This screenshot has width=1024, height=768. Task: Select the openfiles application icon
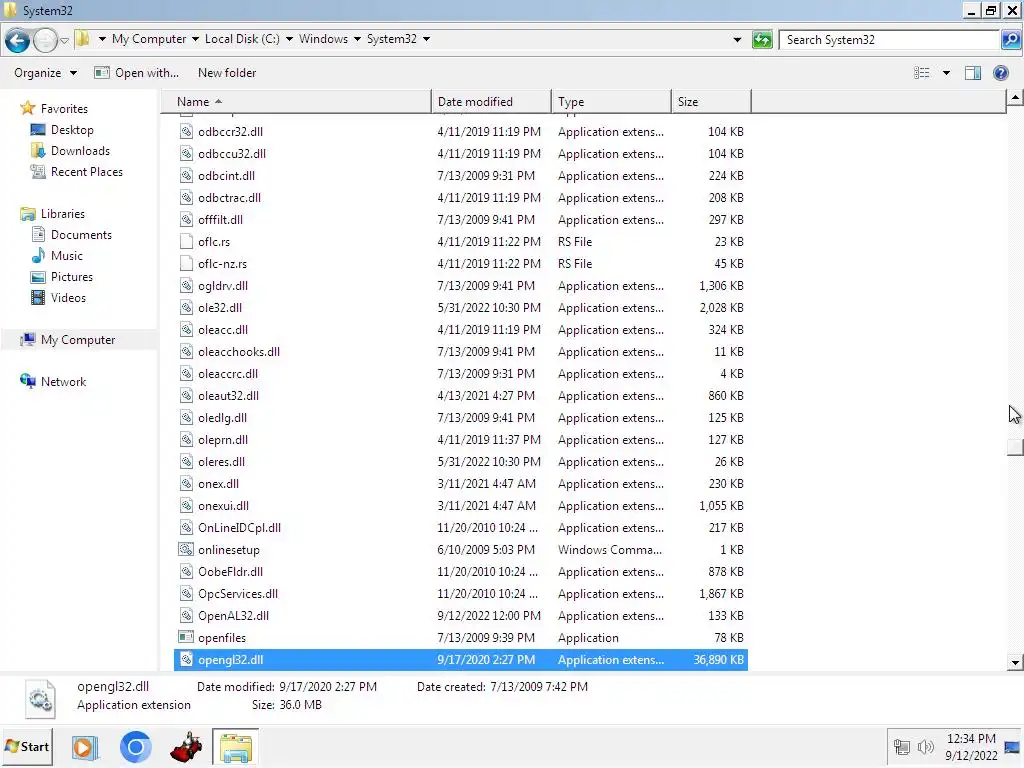tap(186, 637)
